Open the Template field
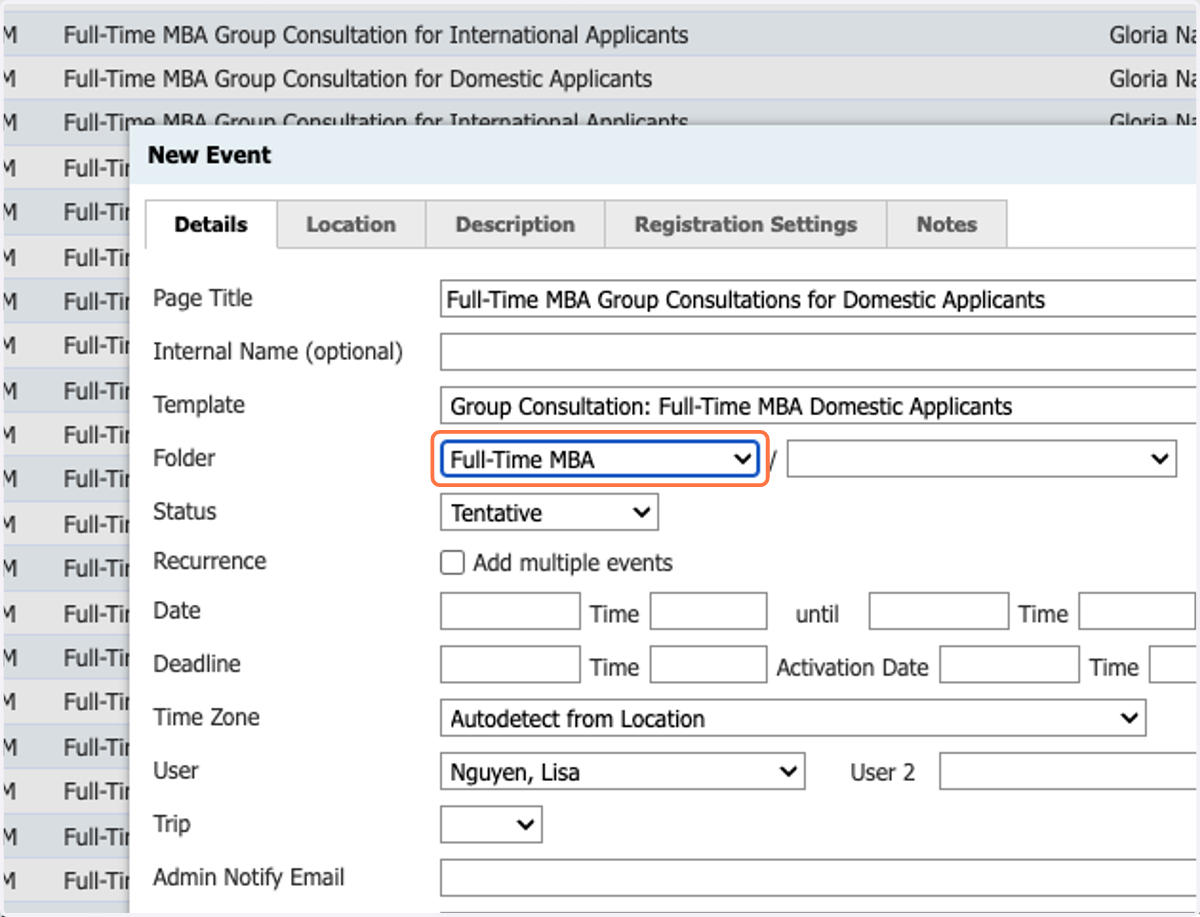The height and width of the screenshot is (917, 1200). [x=818, y=406]
